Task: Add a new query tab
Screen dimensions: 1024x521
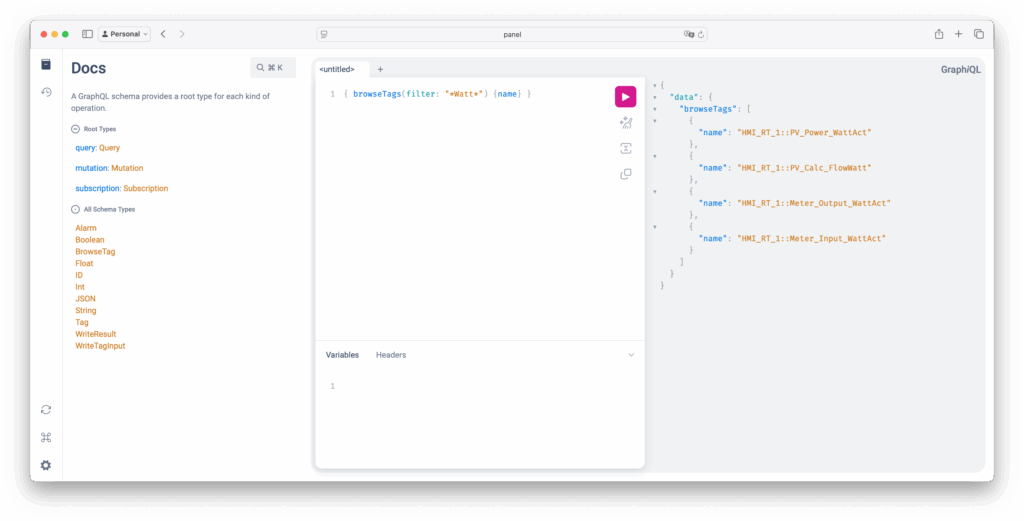Action: click(x=380, y=69)
